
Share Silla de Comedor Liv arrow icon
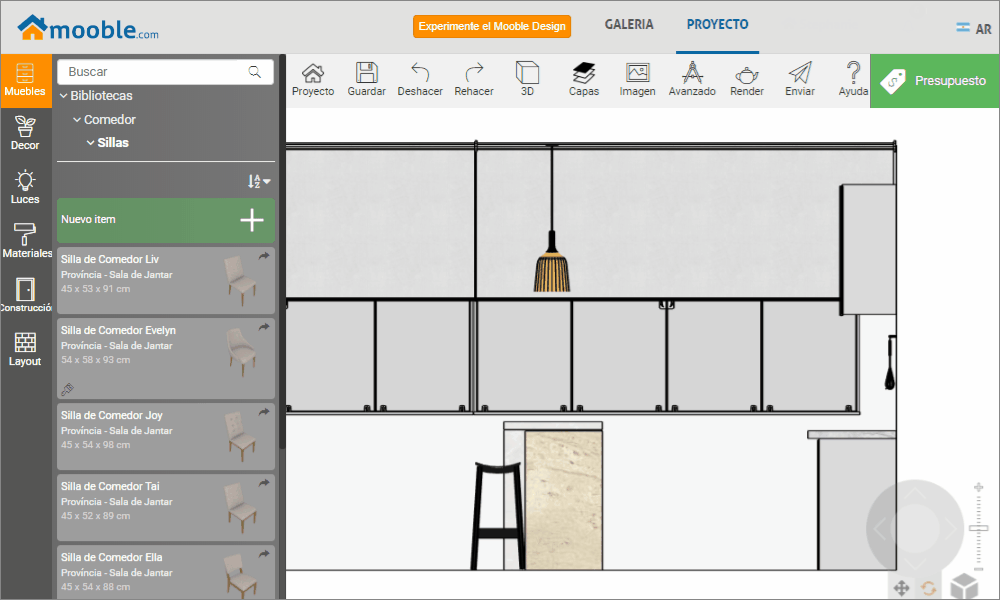click(264, 256)
